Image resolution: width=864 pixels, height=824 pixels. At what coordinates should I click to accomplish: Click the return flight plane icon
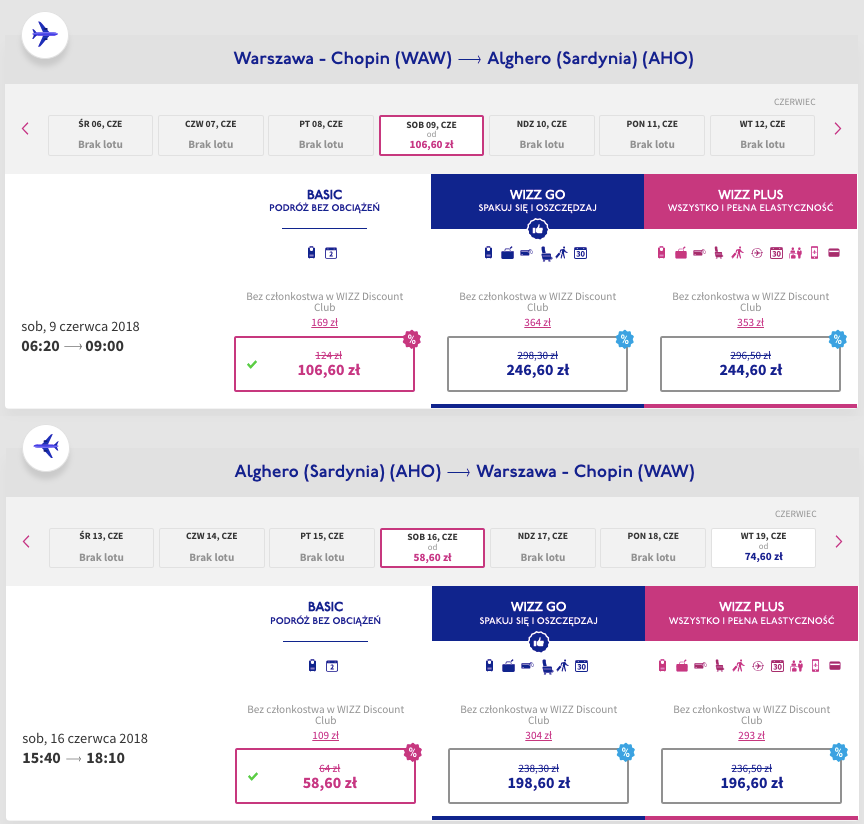click(x=46, y=448)
